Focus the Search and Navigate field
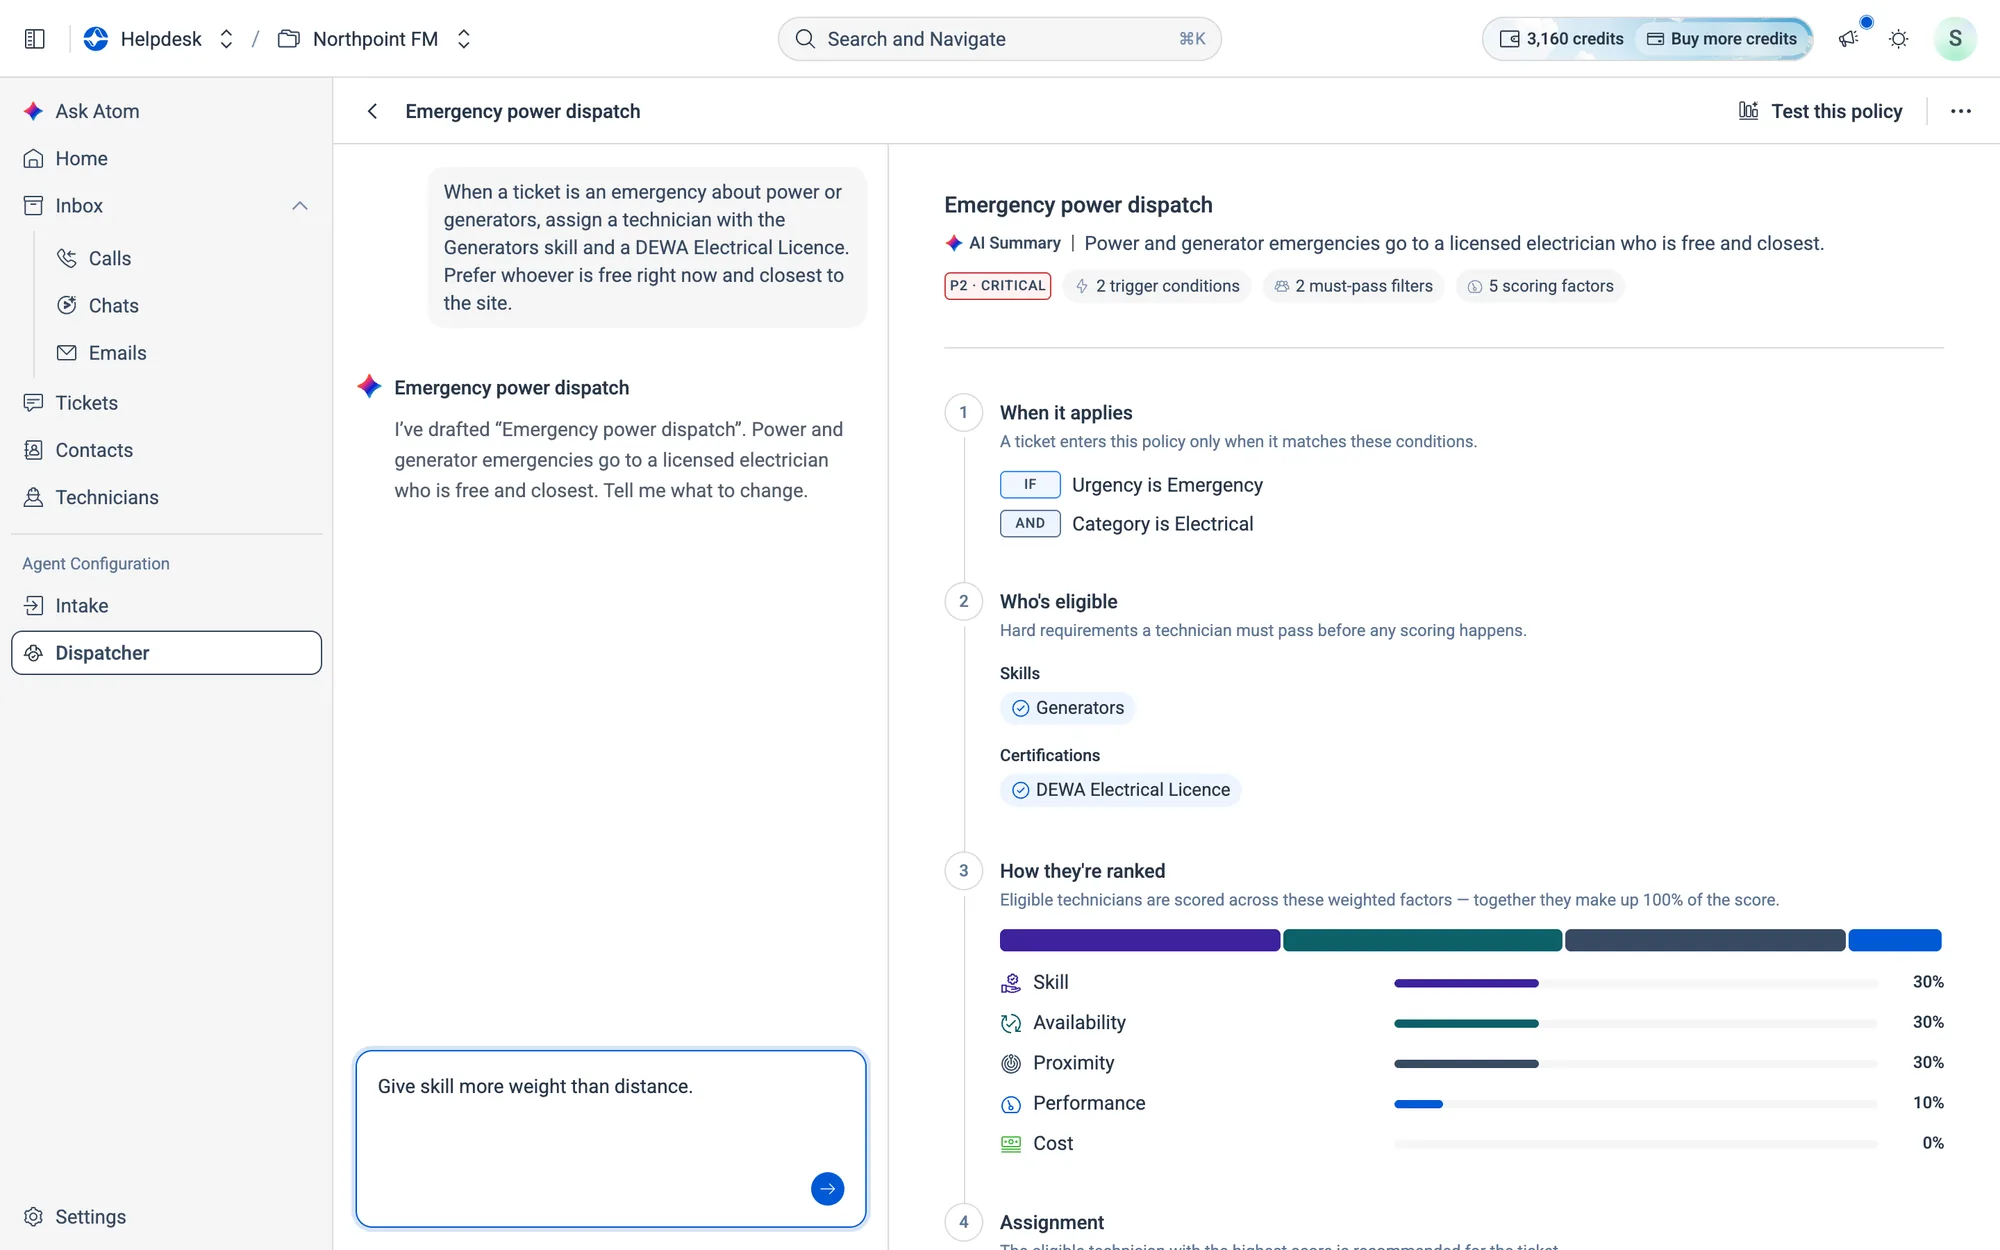 pyautogui.click(x=999, y=39)
